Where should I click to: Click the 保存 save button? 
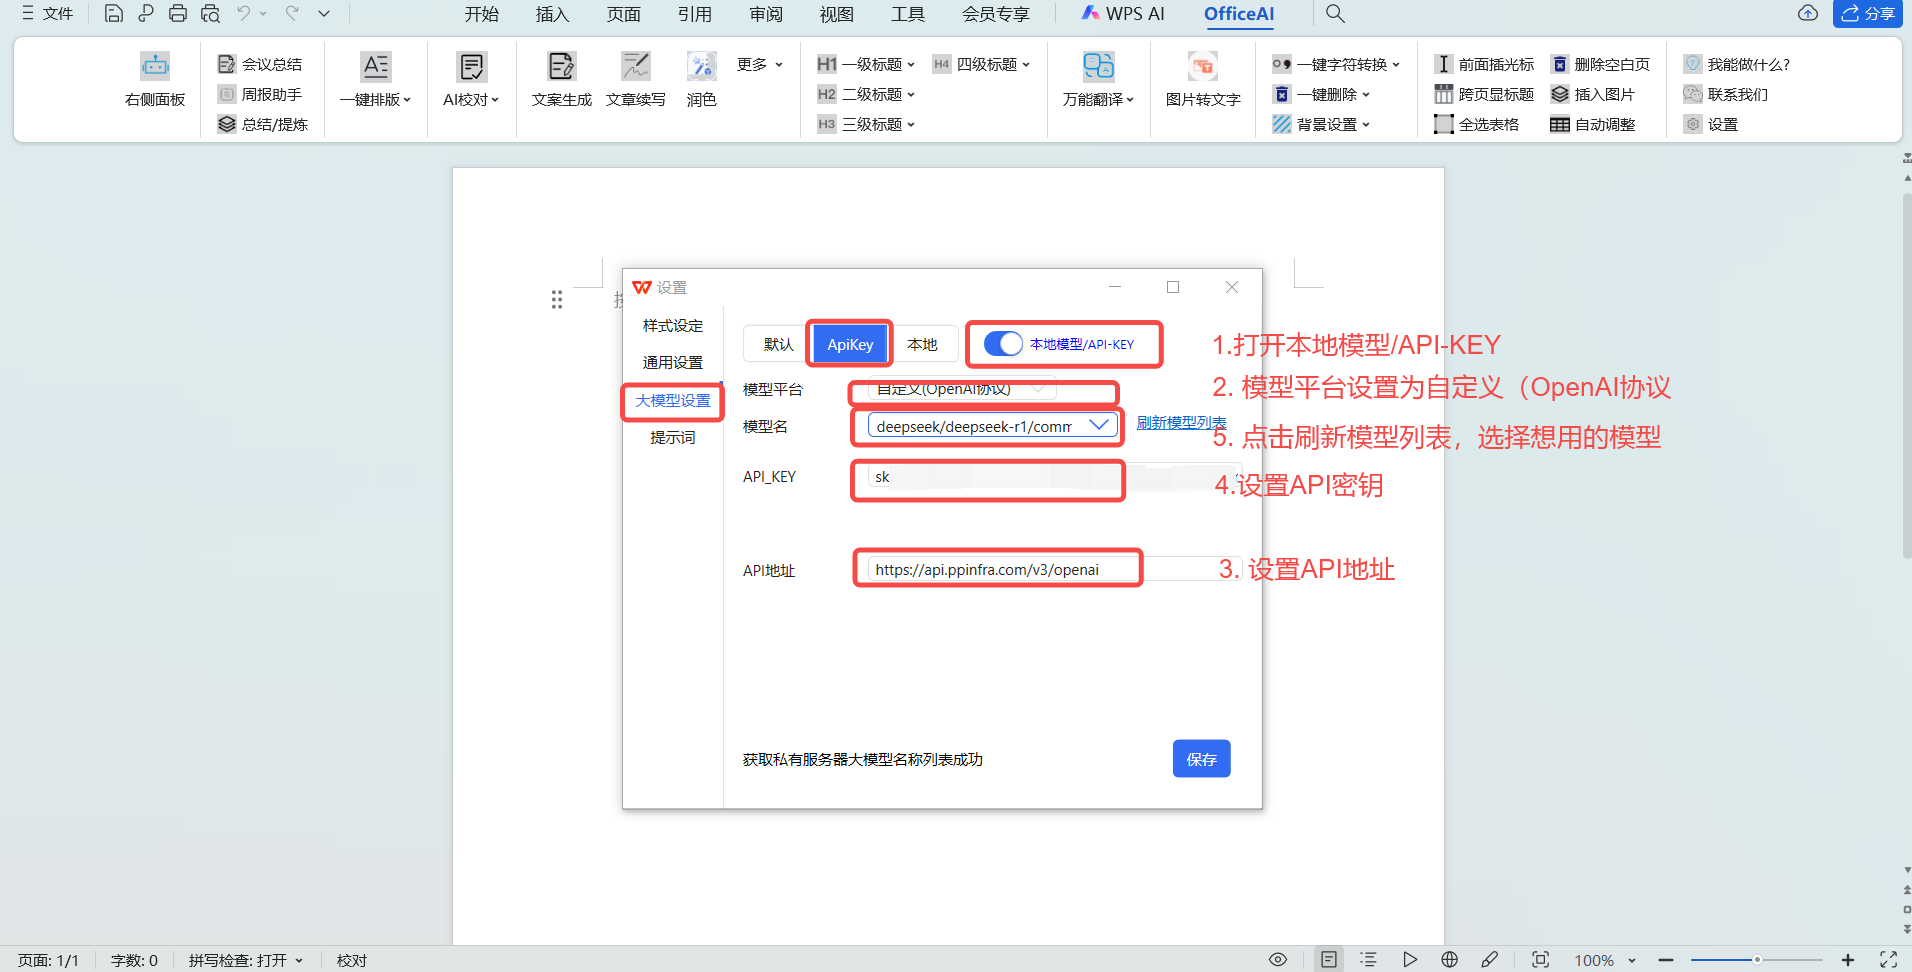[1201, 759]
